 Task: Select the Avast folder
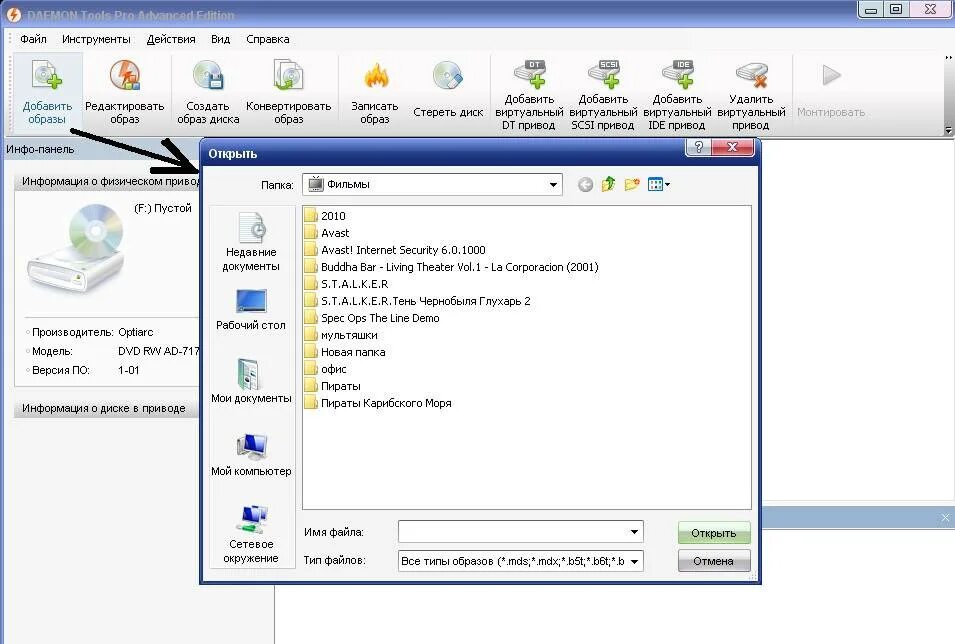[x=327, y=233]
